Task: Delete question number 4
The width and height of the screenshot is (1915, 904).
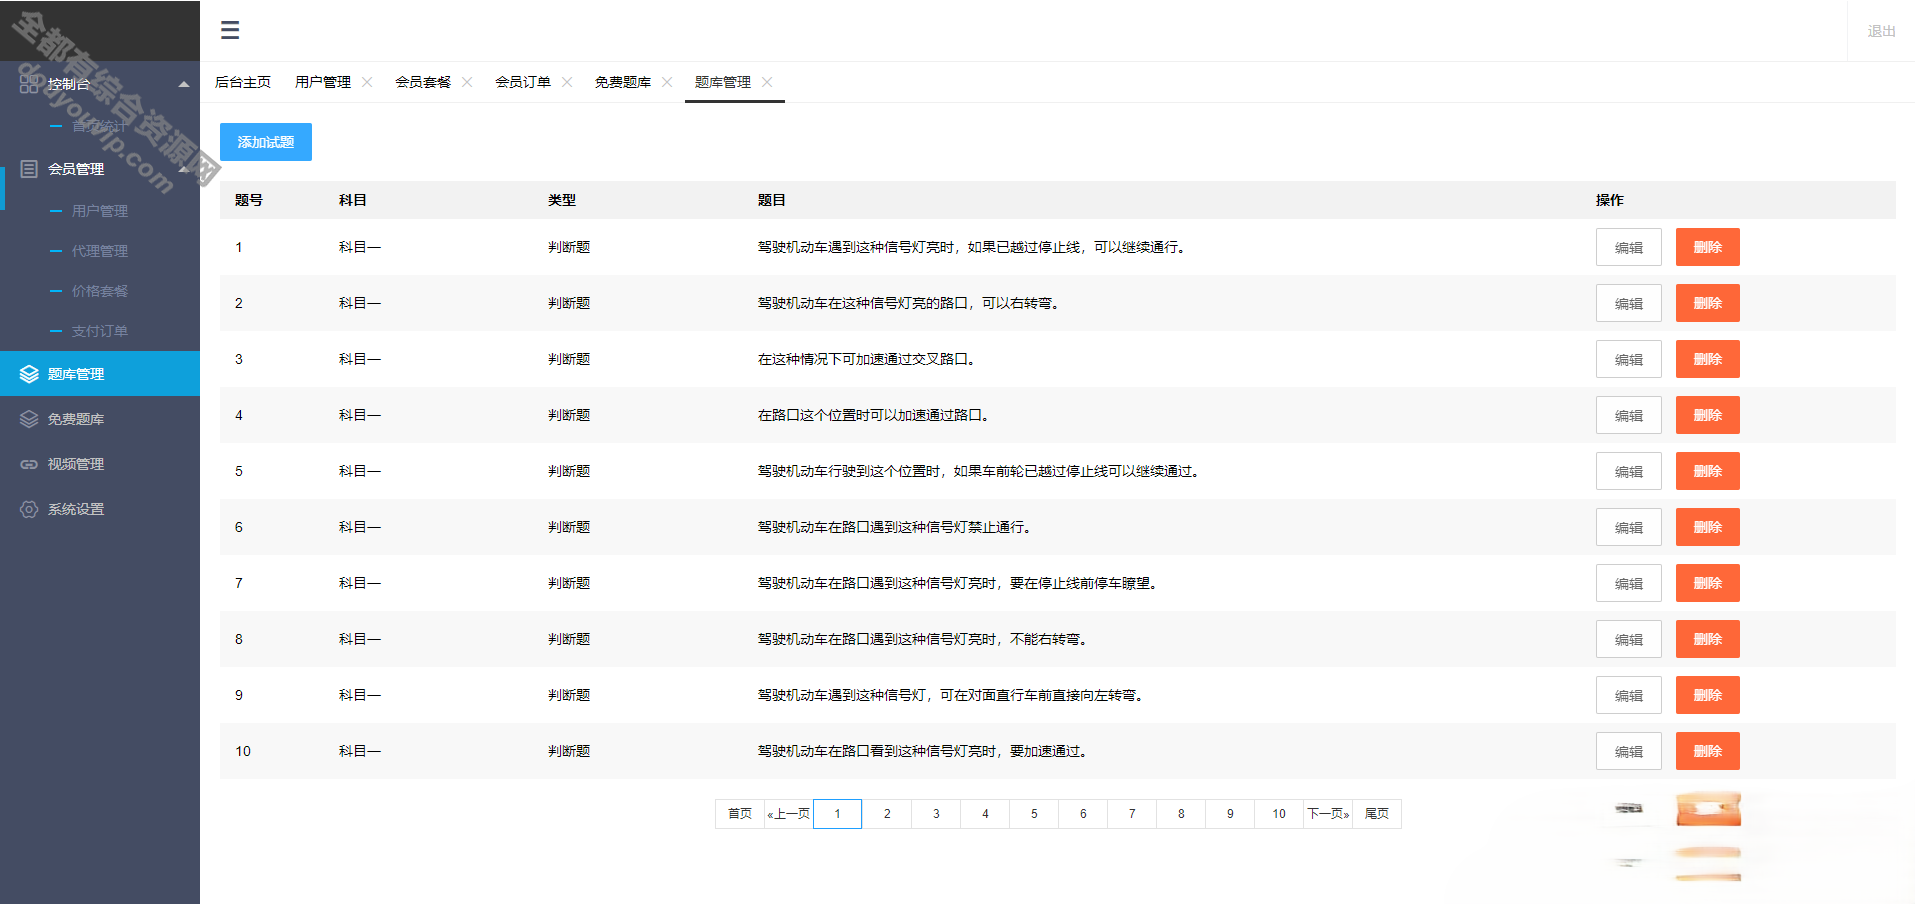Action: point(1707,415)
